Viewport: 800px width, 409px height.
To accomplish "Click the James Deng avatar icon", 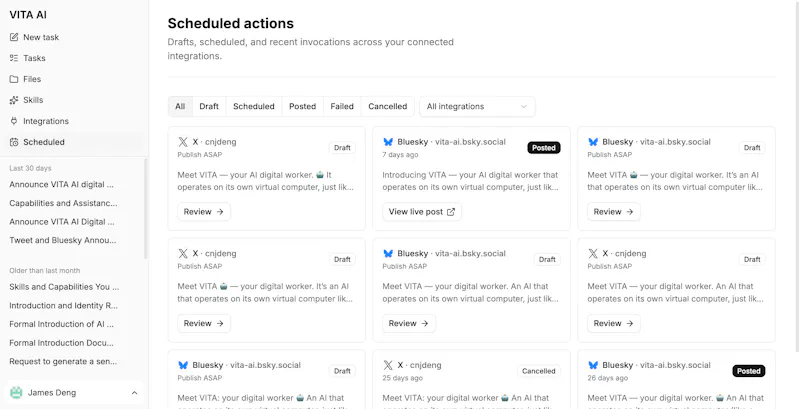I will [16, 393].
